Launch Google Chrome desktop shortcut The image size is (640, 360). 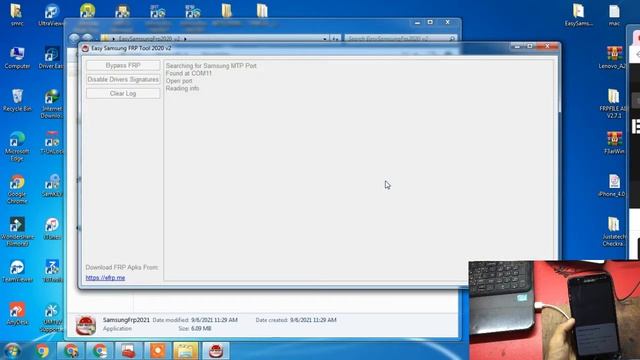click(x=17, y=189)
